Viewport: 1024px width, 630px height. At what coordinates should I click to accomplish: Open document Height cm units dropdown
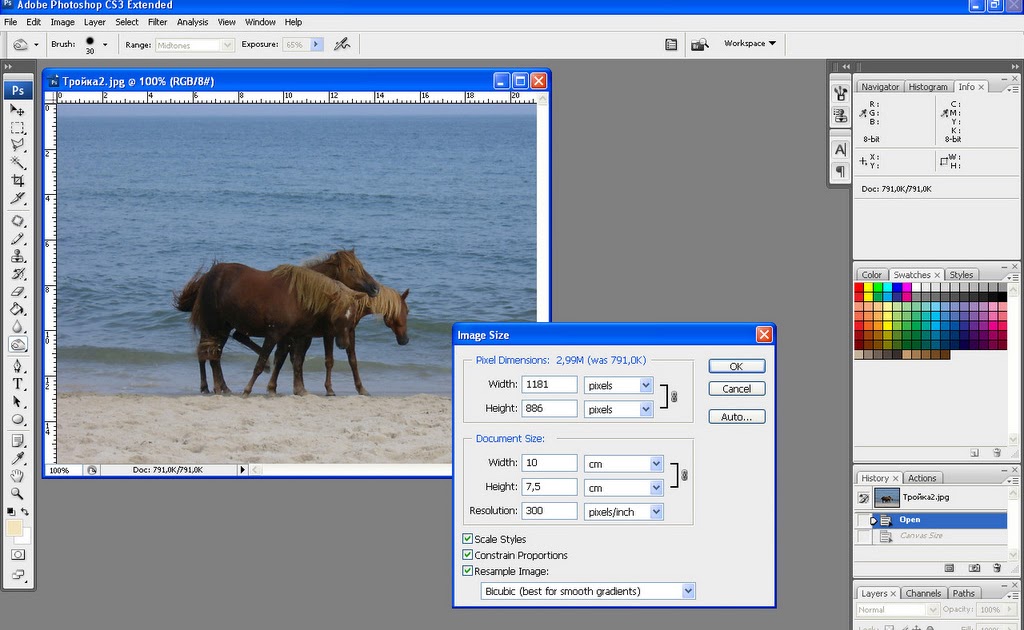pyautogui.click(x=656, y=488)
